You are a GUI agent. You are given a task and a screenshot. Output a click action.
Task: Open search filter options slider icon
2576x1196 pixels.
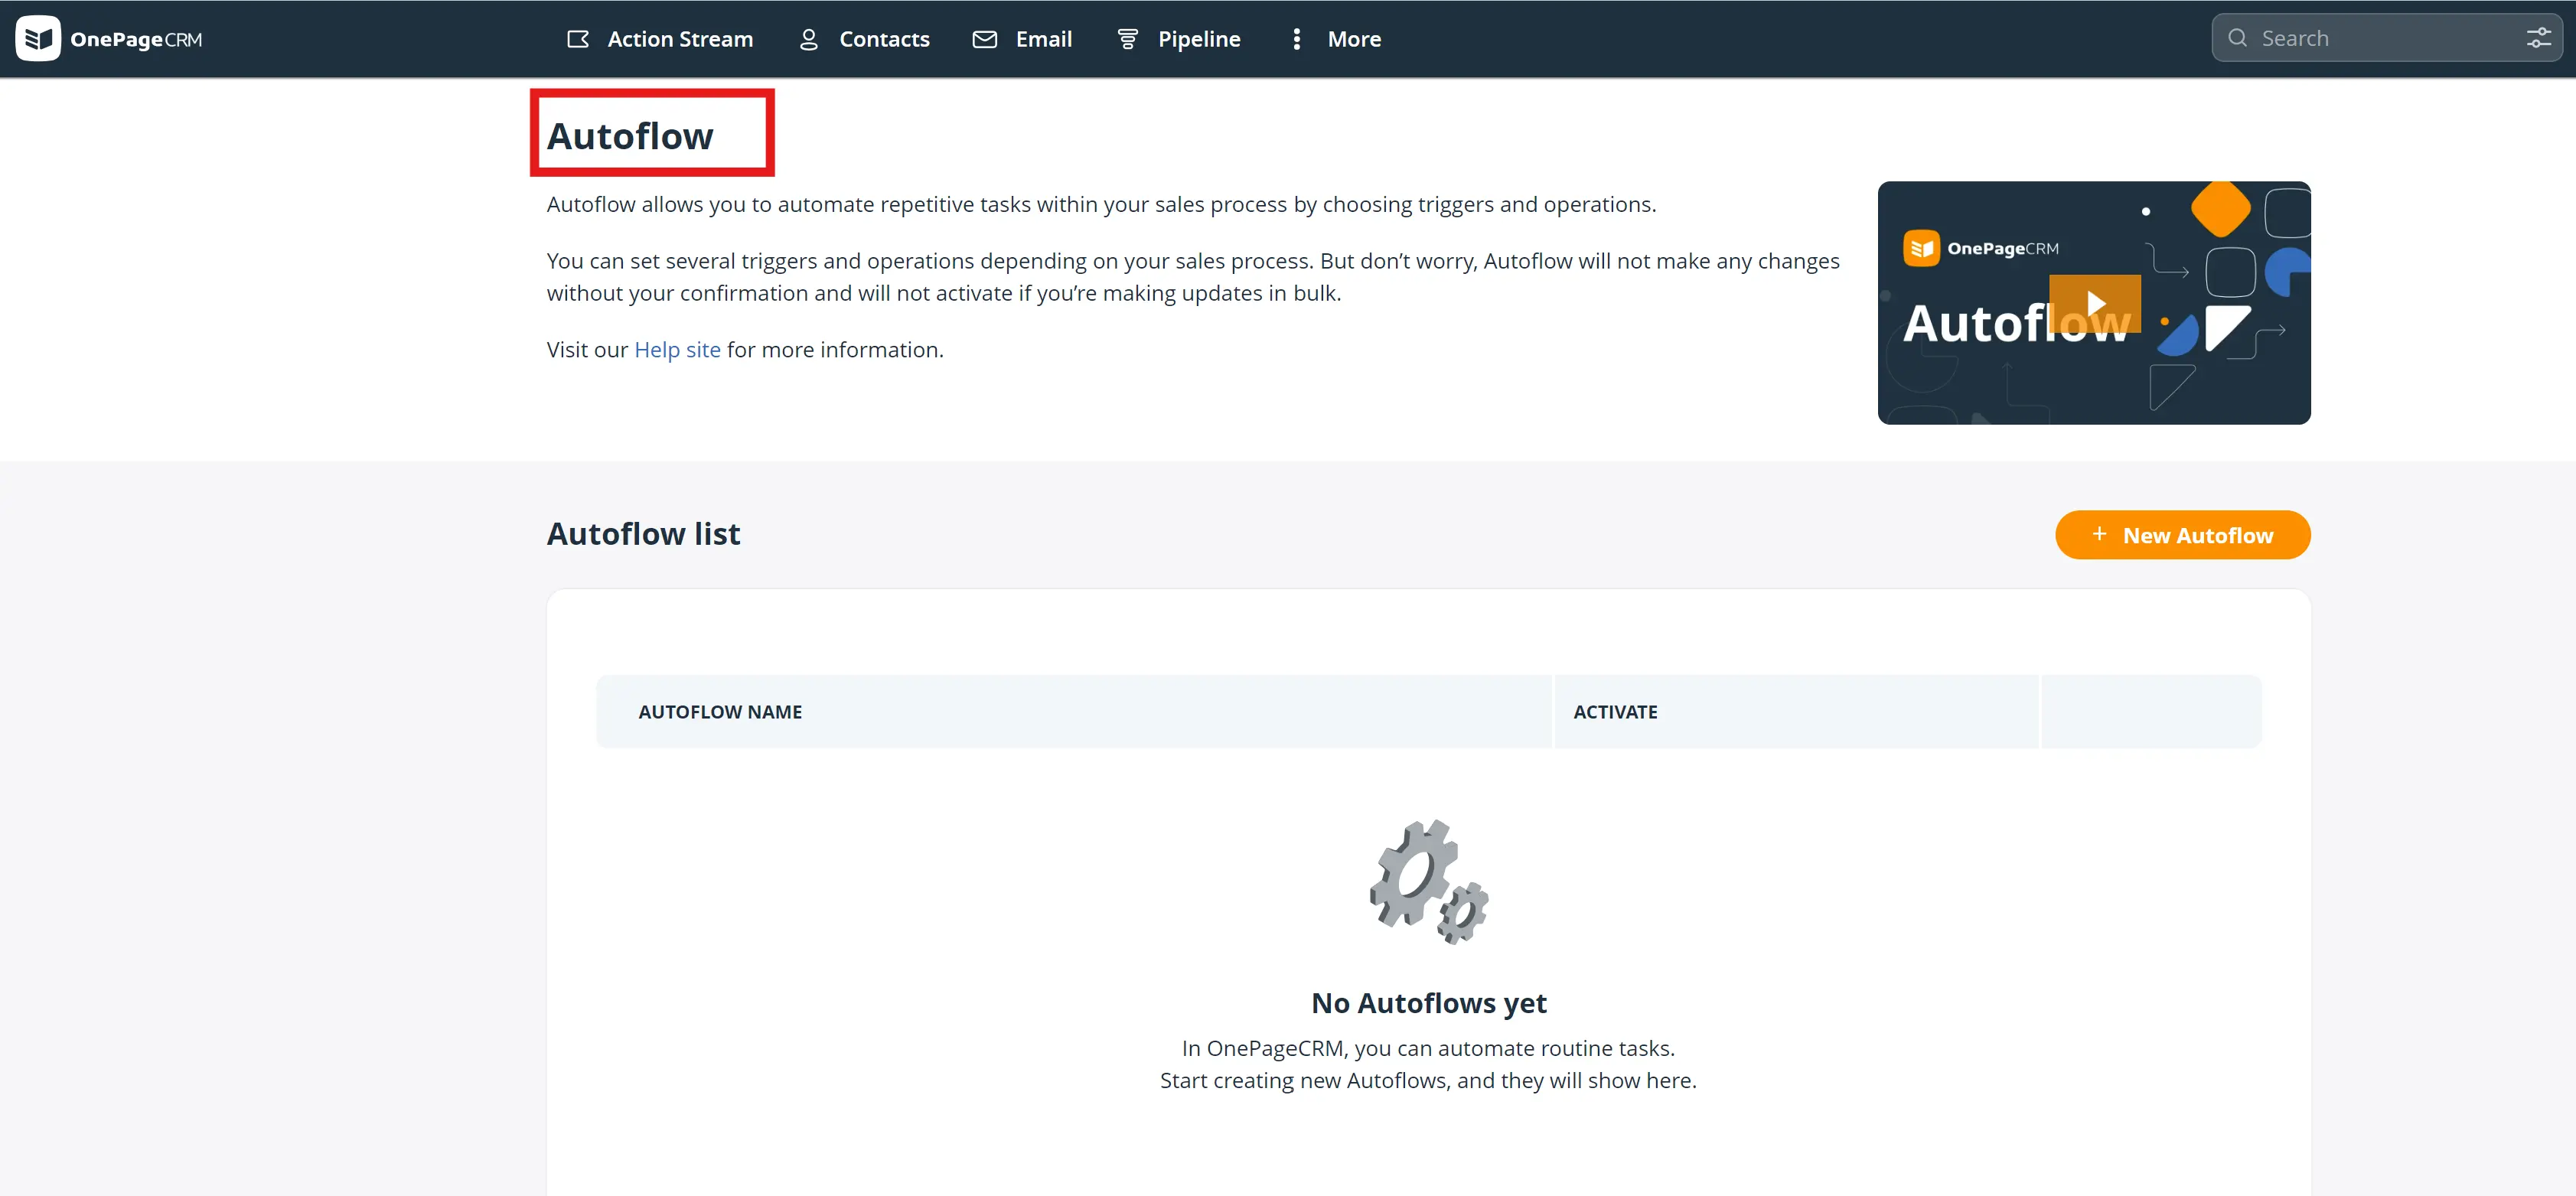click(2538, 38)
